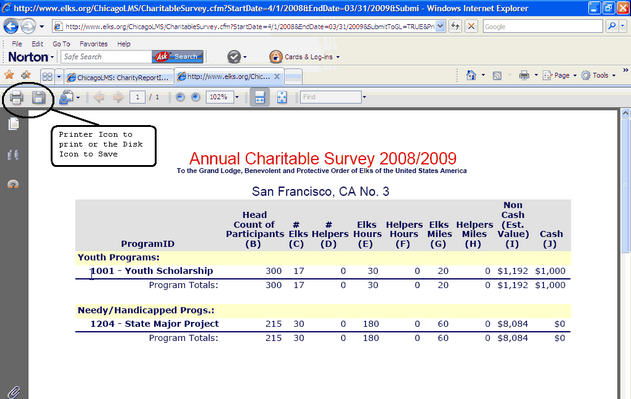Screen dimensions: 631x399
Task: Open the File menu
Action: [x=17, y=44]
